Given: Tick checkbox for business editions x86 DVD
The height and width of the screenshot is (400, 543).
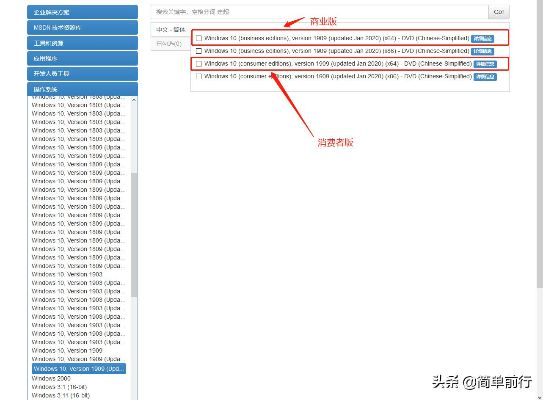Looking at the screenshot, I should (x=199, y=51).
